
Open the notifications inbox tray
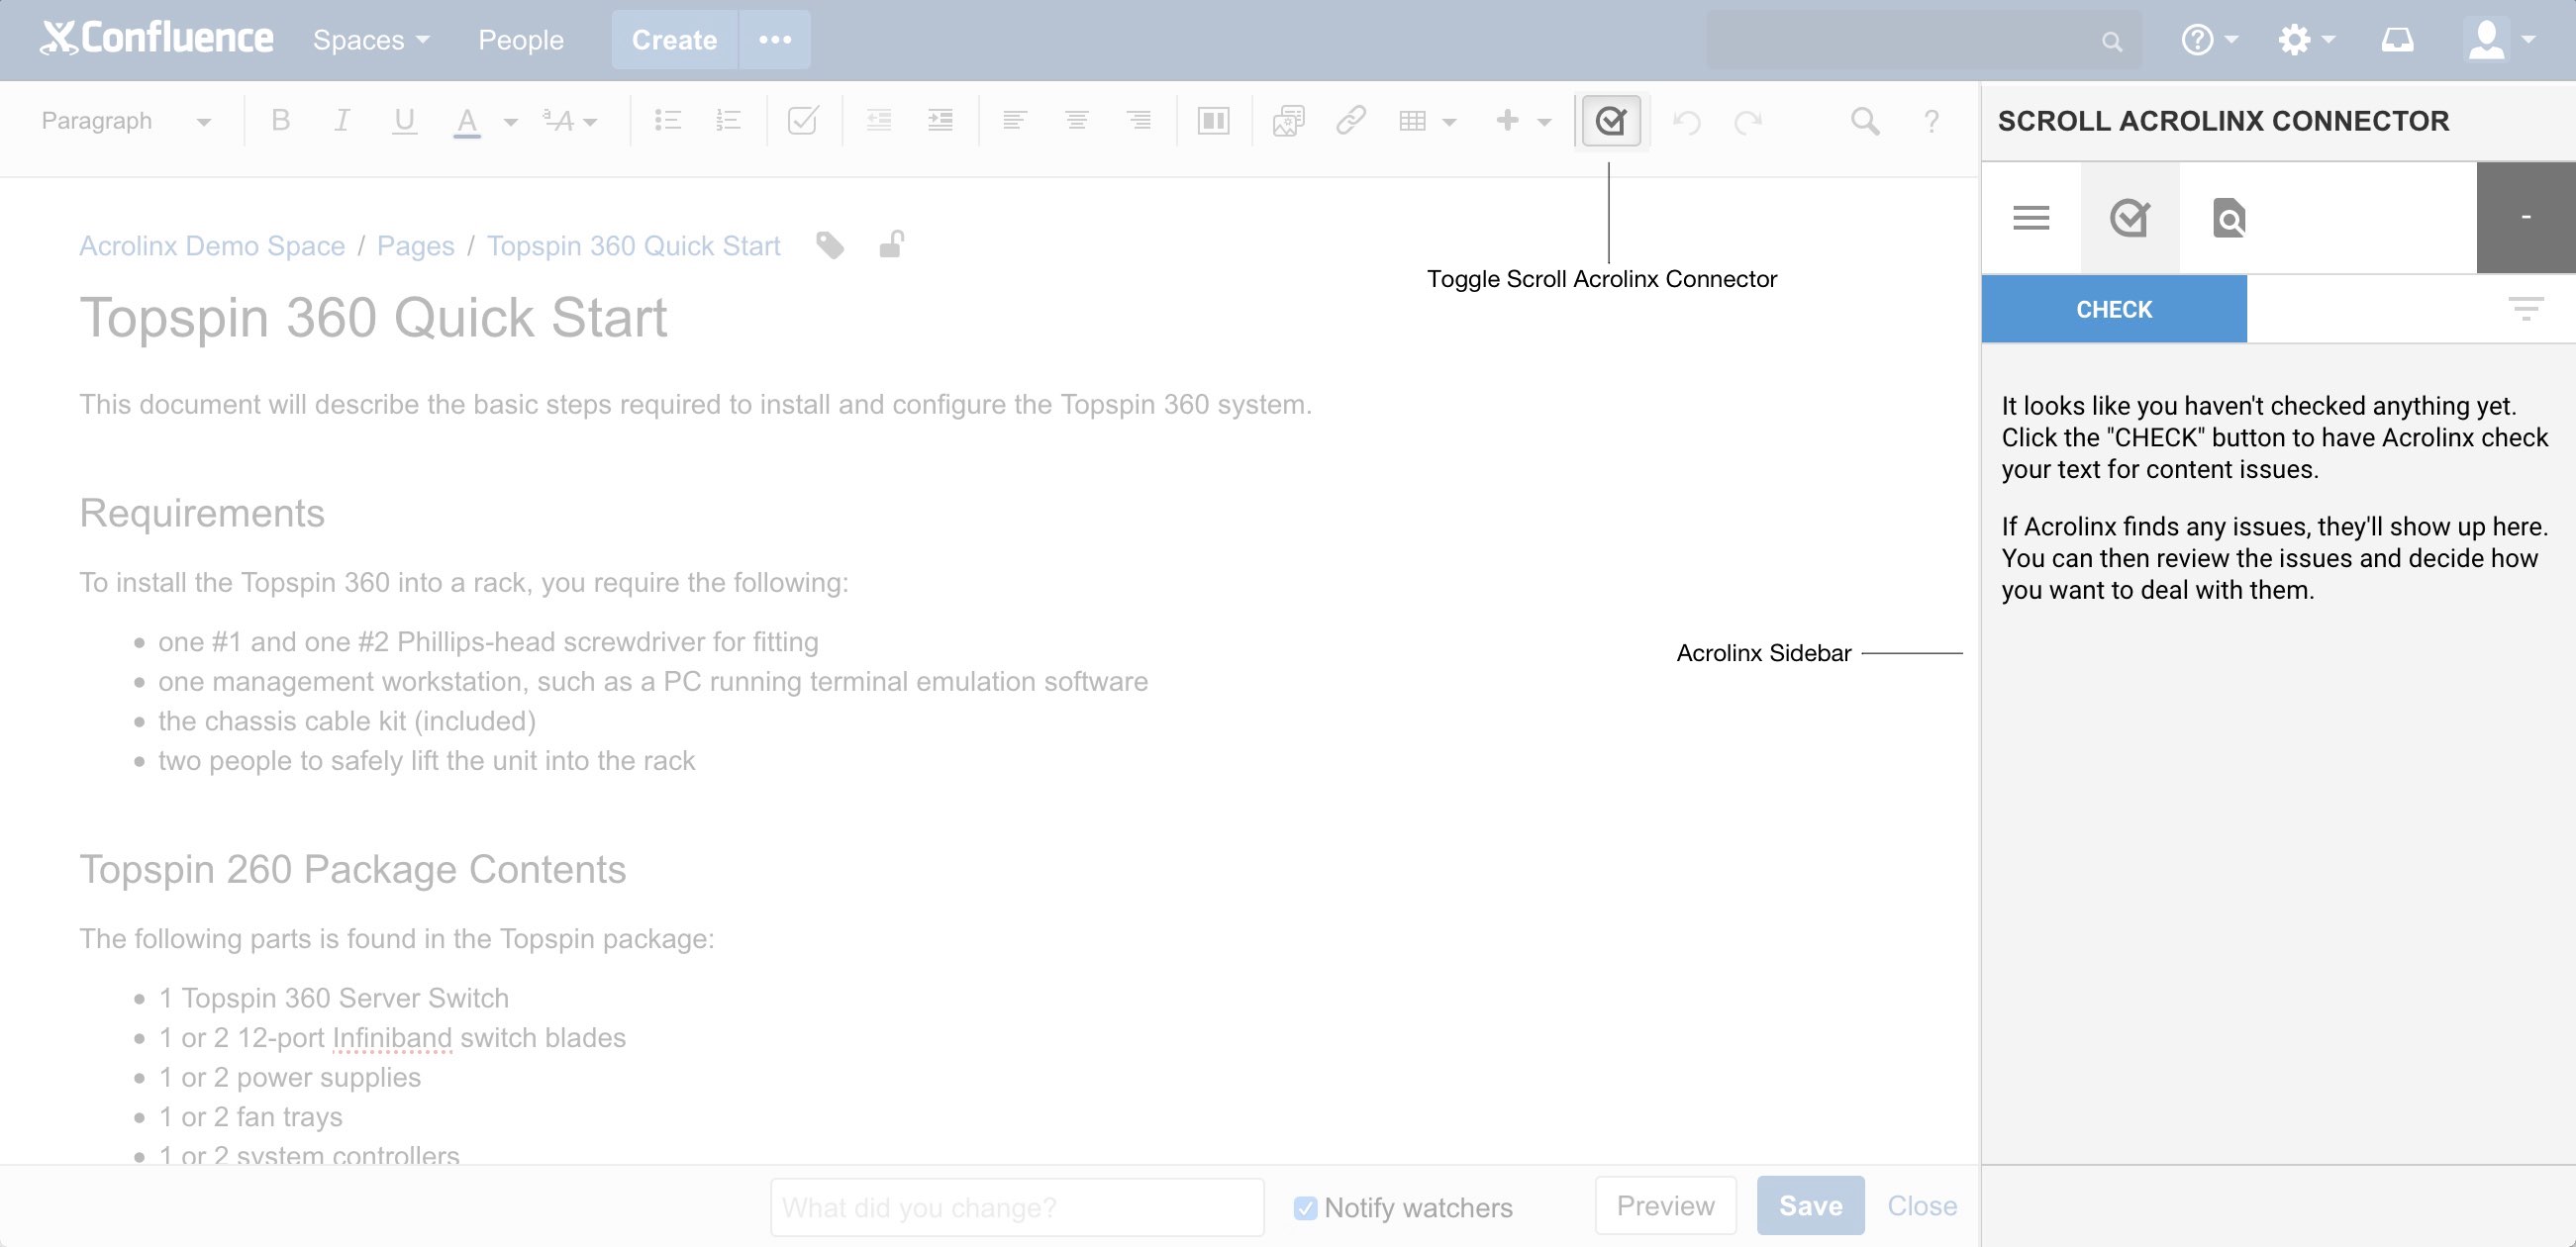pyautogui.click(x=2397, y=40)
